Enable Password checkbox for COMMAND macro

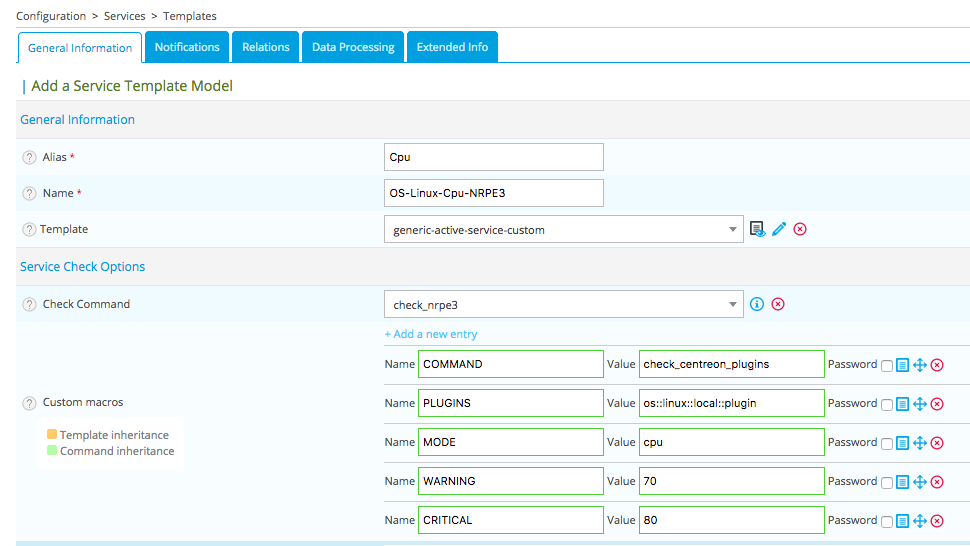(887, 365)
